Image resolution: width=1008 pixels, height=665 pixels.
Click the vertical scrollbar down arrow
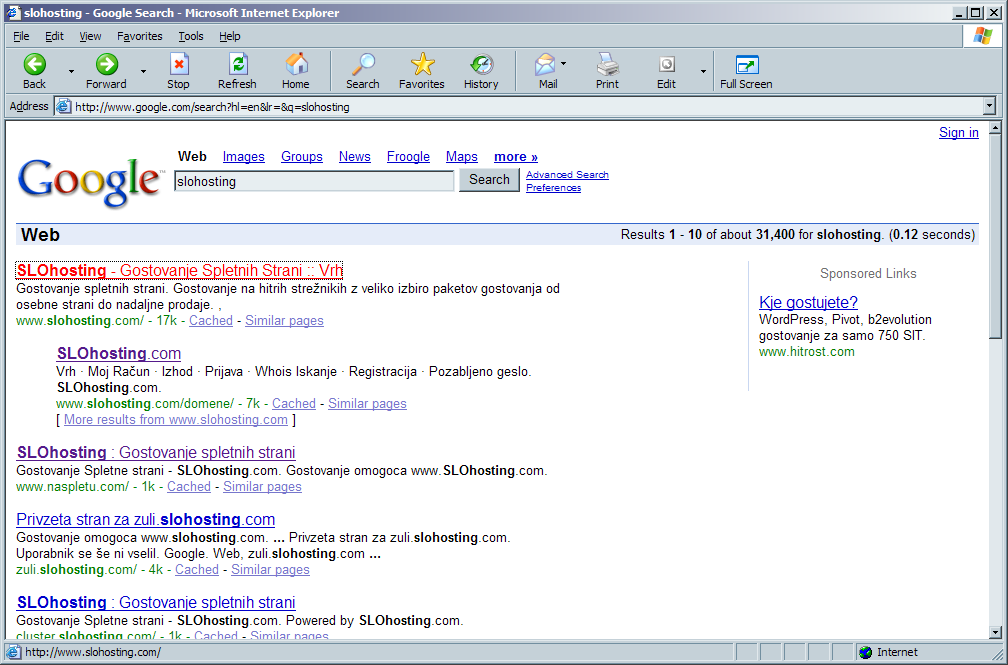[995, 633]
